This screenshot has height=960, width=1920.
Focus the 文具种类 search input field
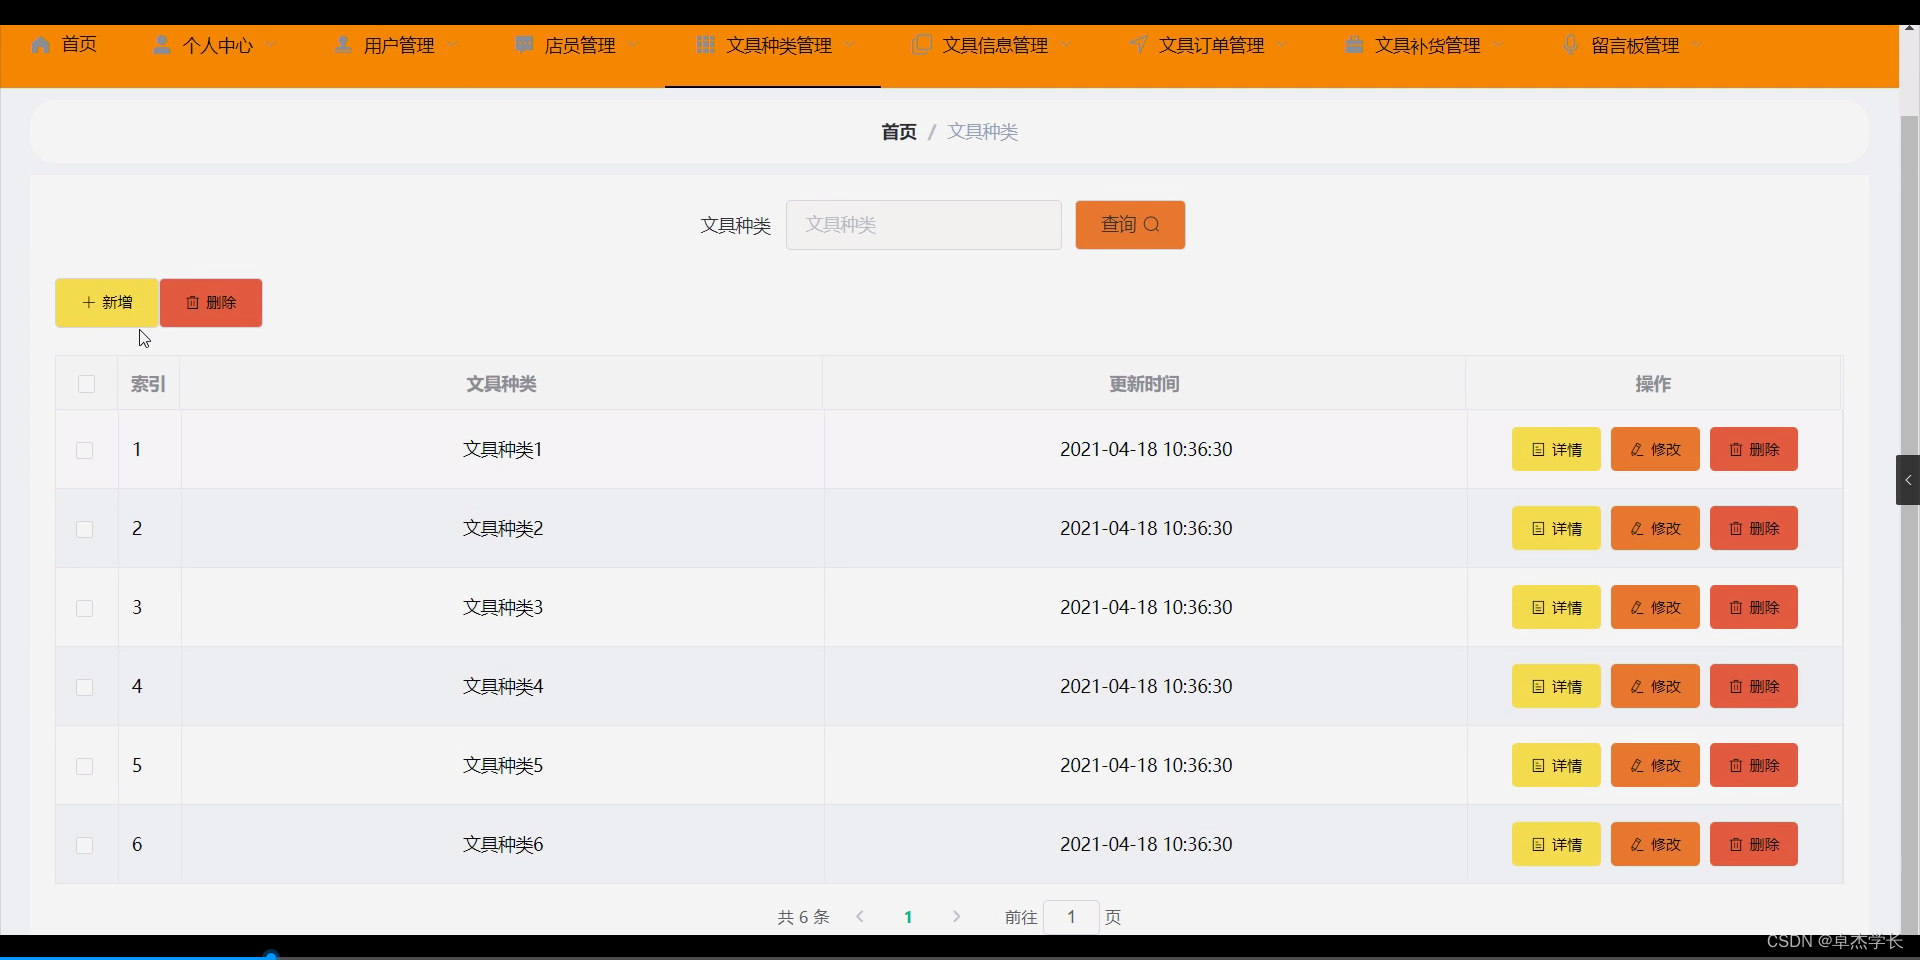click(924, 225)
